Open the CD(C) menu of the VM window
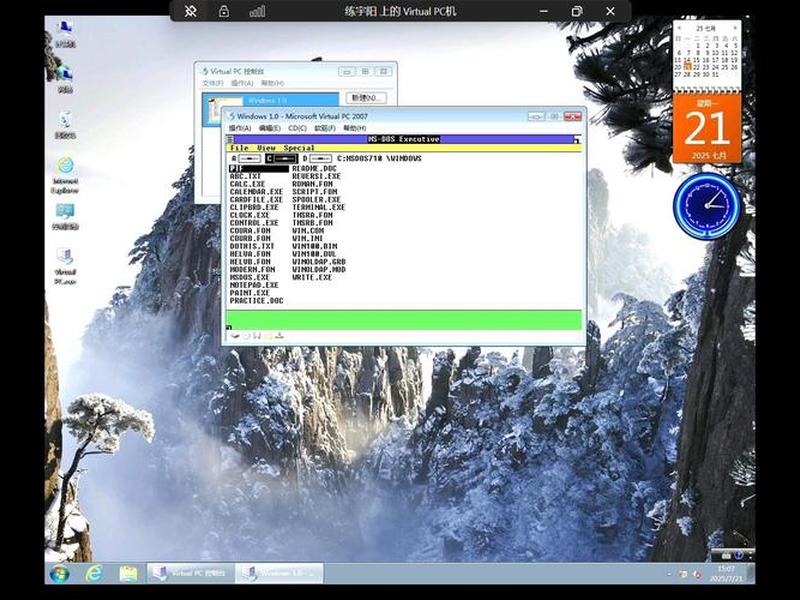This screenshot has width=800, height=600. 297,128
